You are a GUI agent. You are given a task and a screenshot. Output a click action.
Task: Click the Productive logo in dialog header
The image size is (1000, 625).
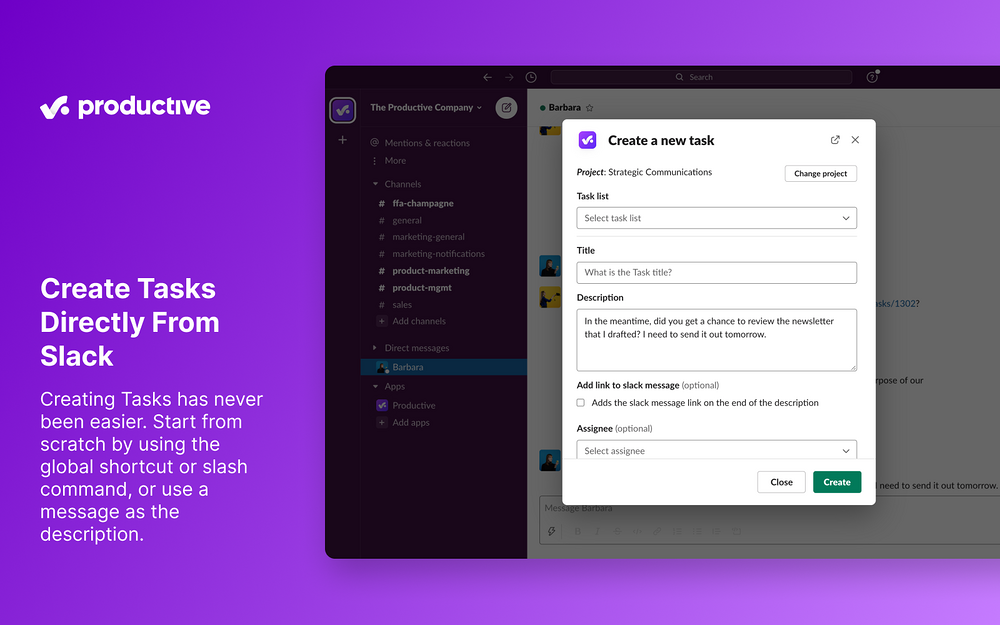(x=587, y=140)
